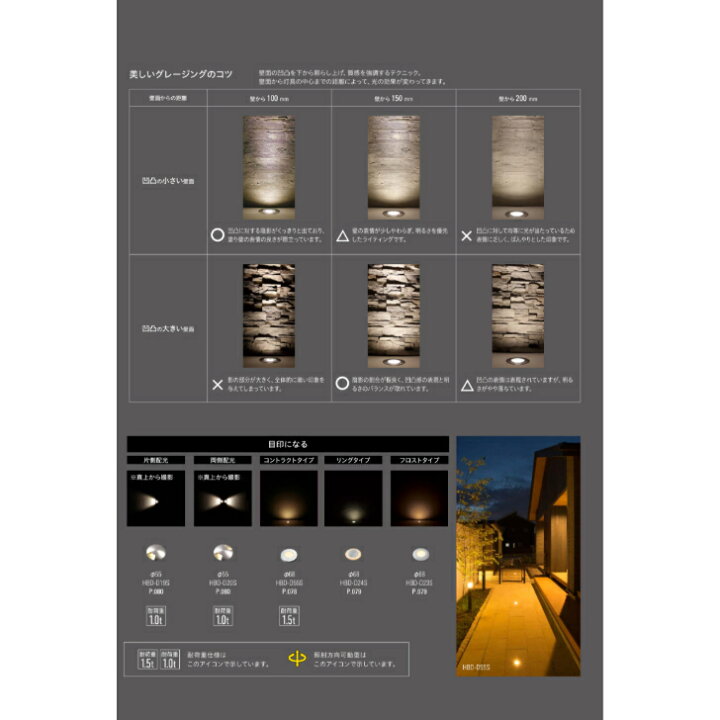
Task: Click the triangle rating mark under the 200 mm stone-wall photo
Action: coord(467,385)
